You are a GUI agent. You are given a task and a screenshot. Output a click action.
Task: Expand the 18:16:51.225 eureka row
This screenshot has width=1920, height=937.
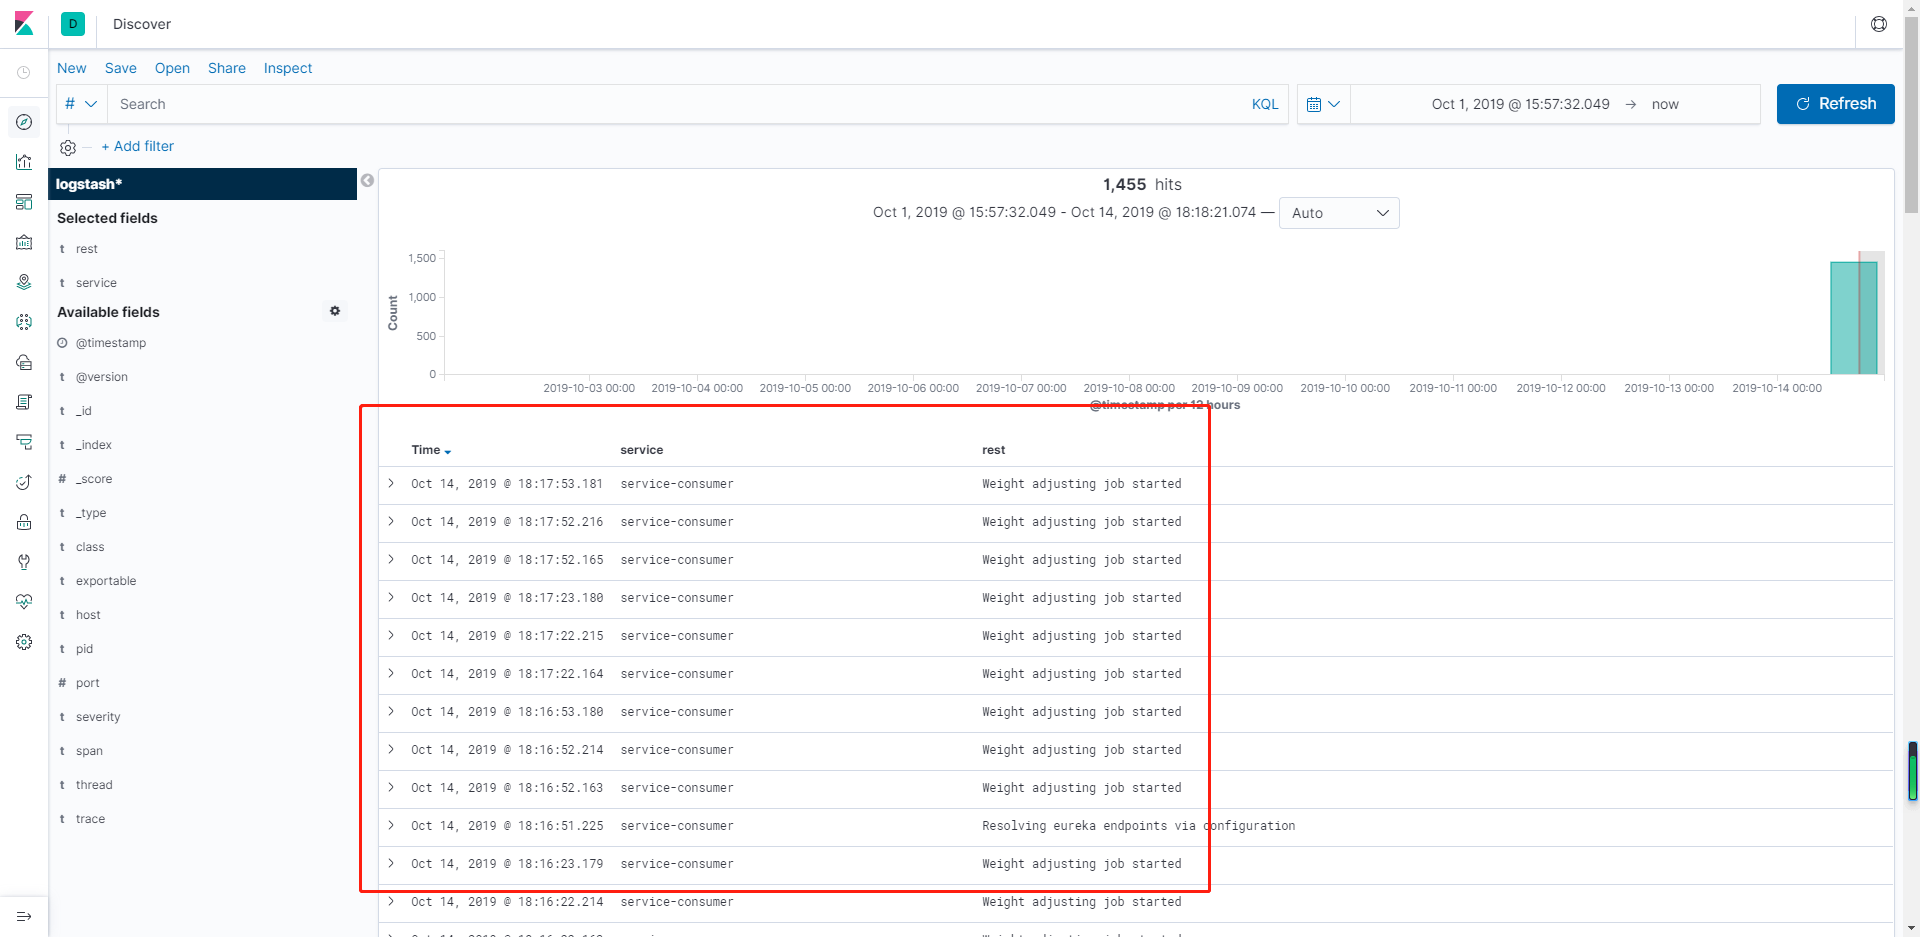tap(391, 825)
